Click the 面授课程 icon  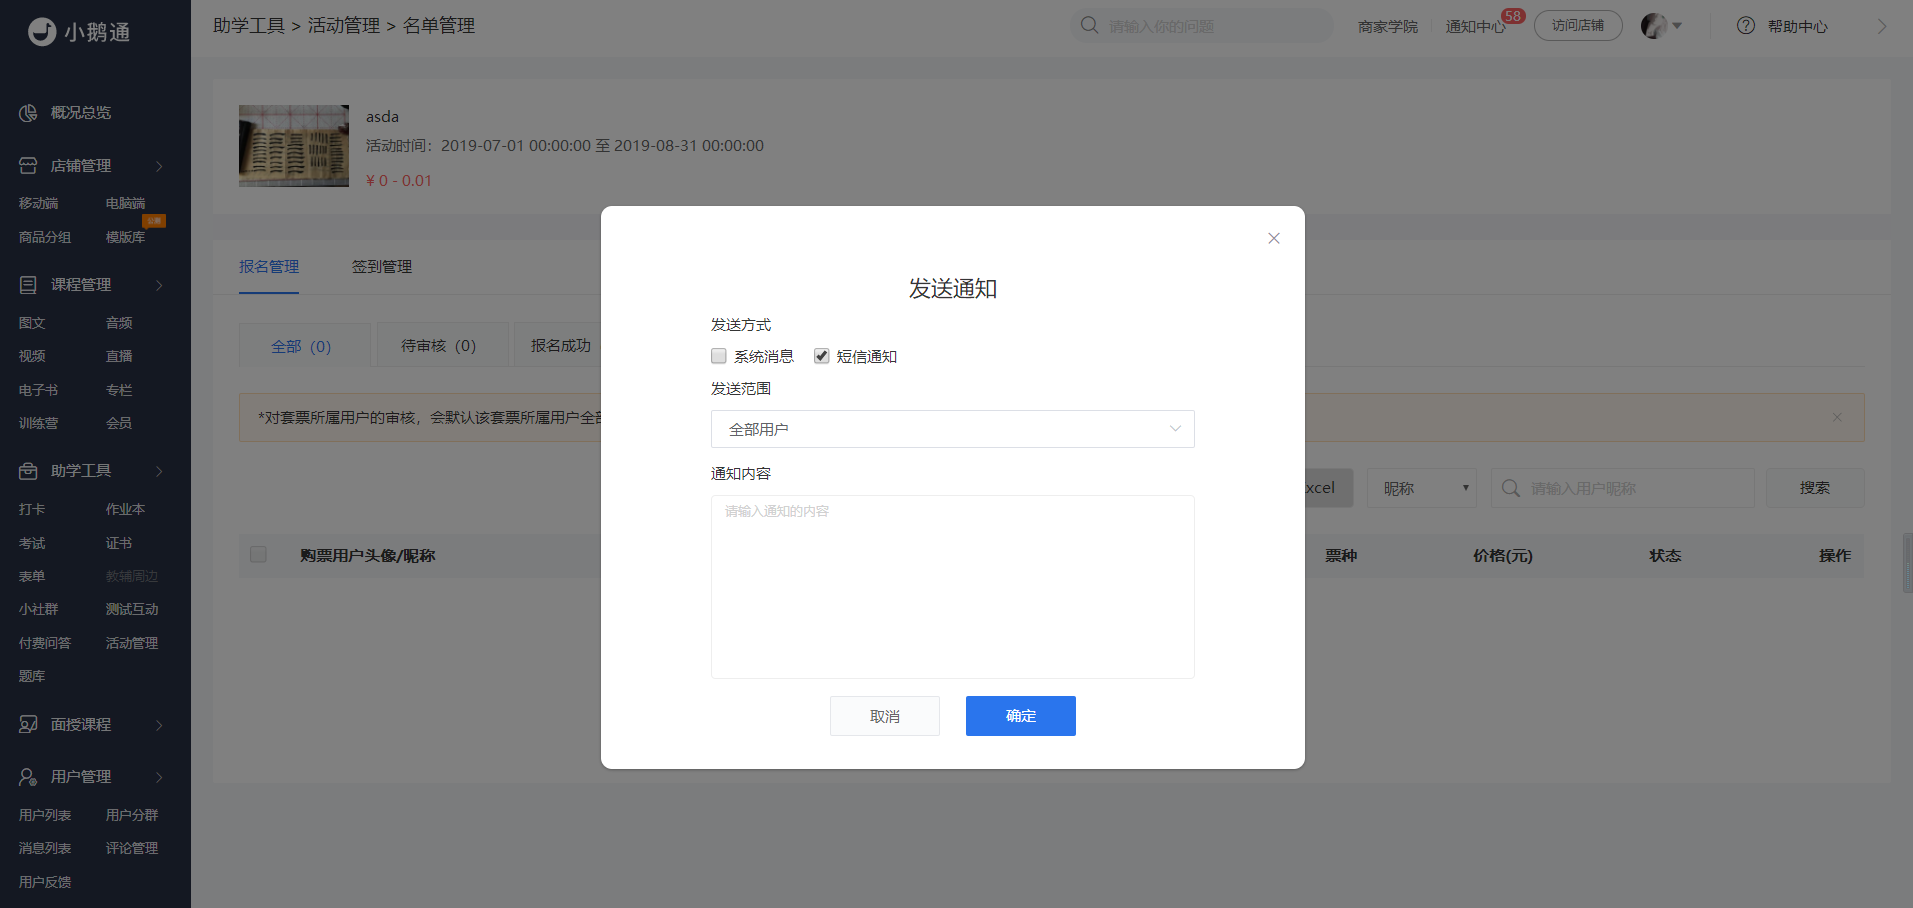click(28, 725)
